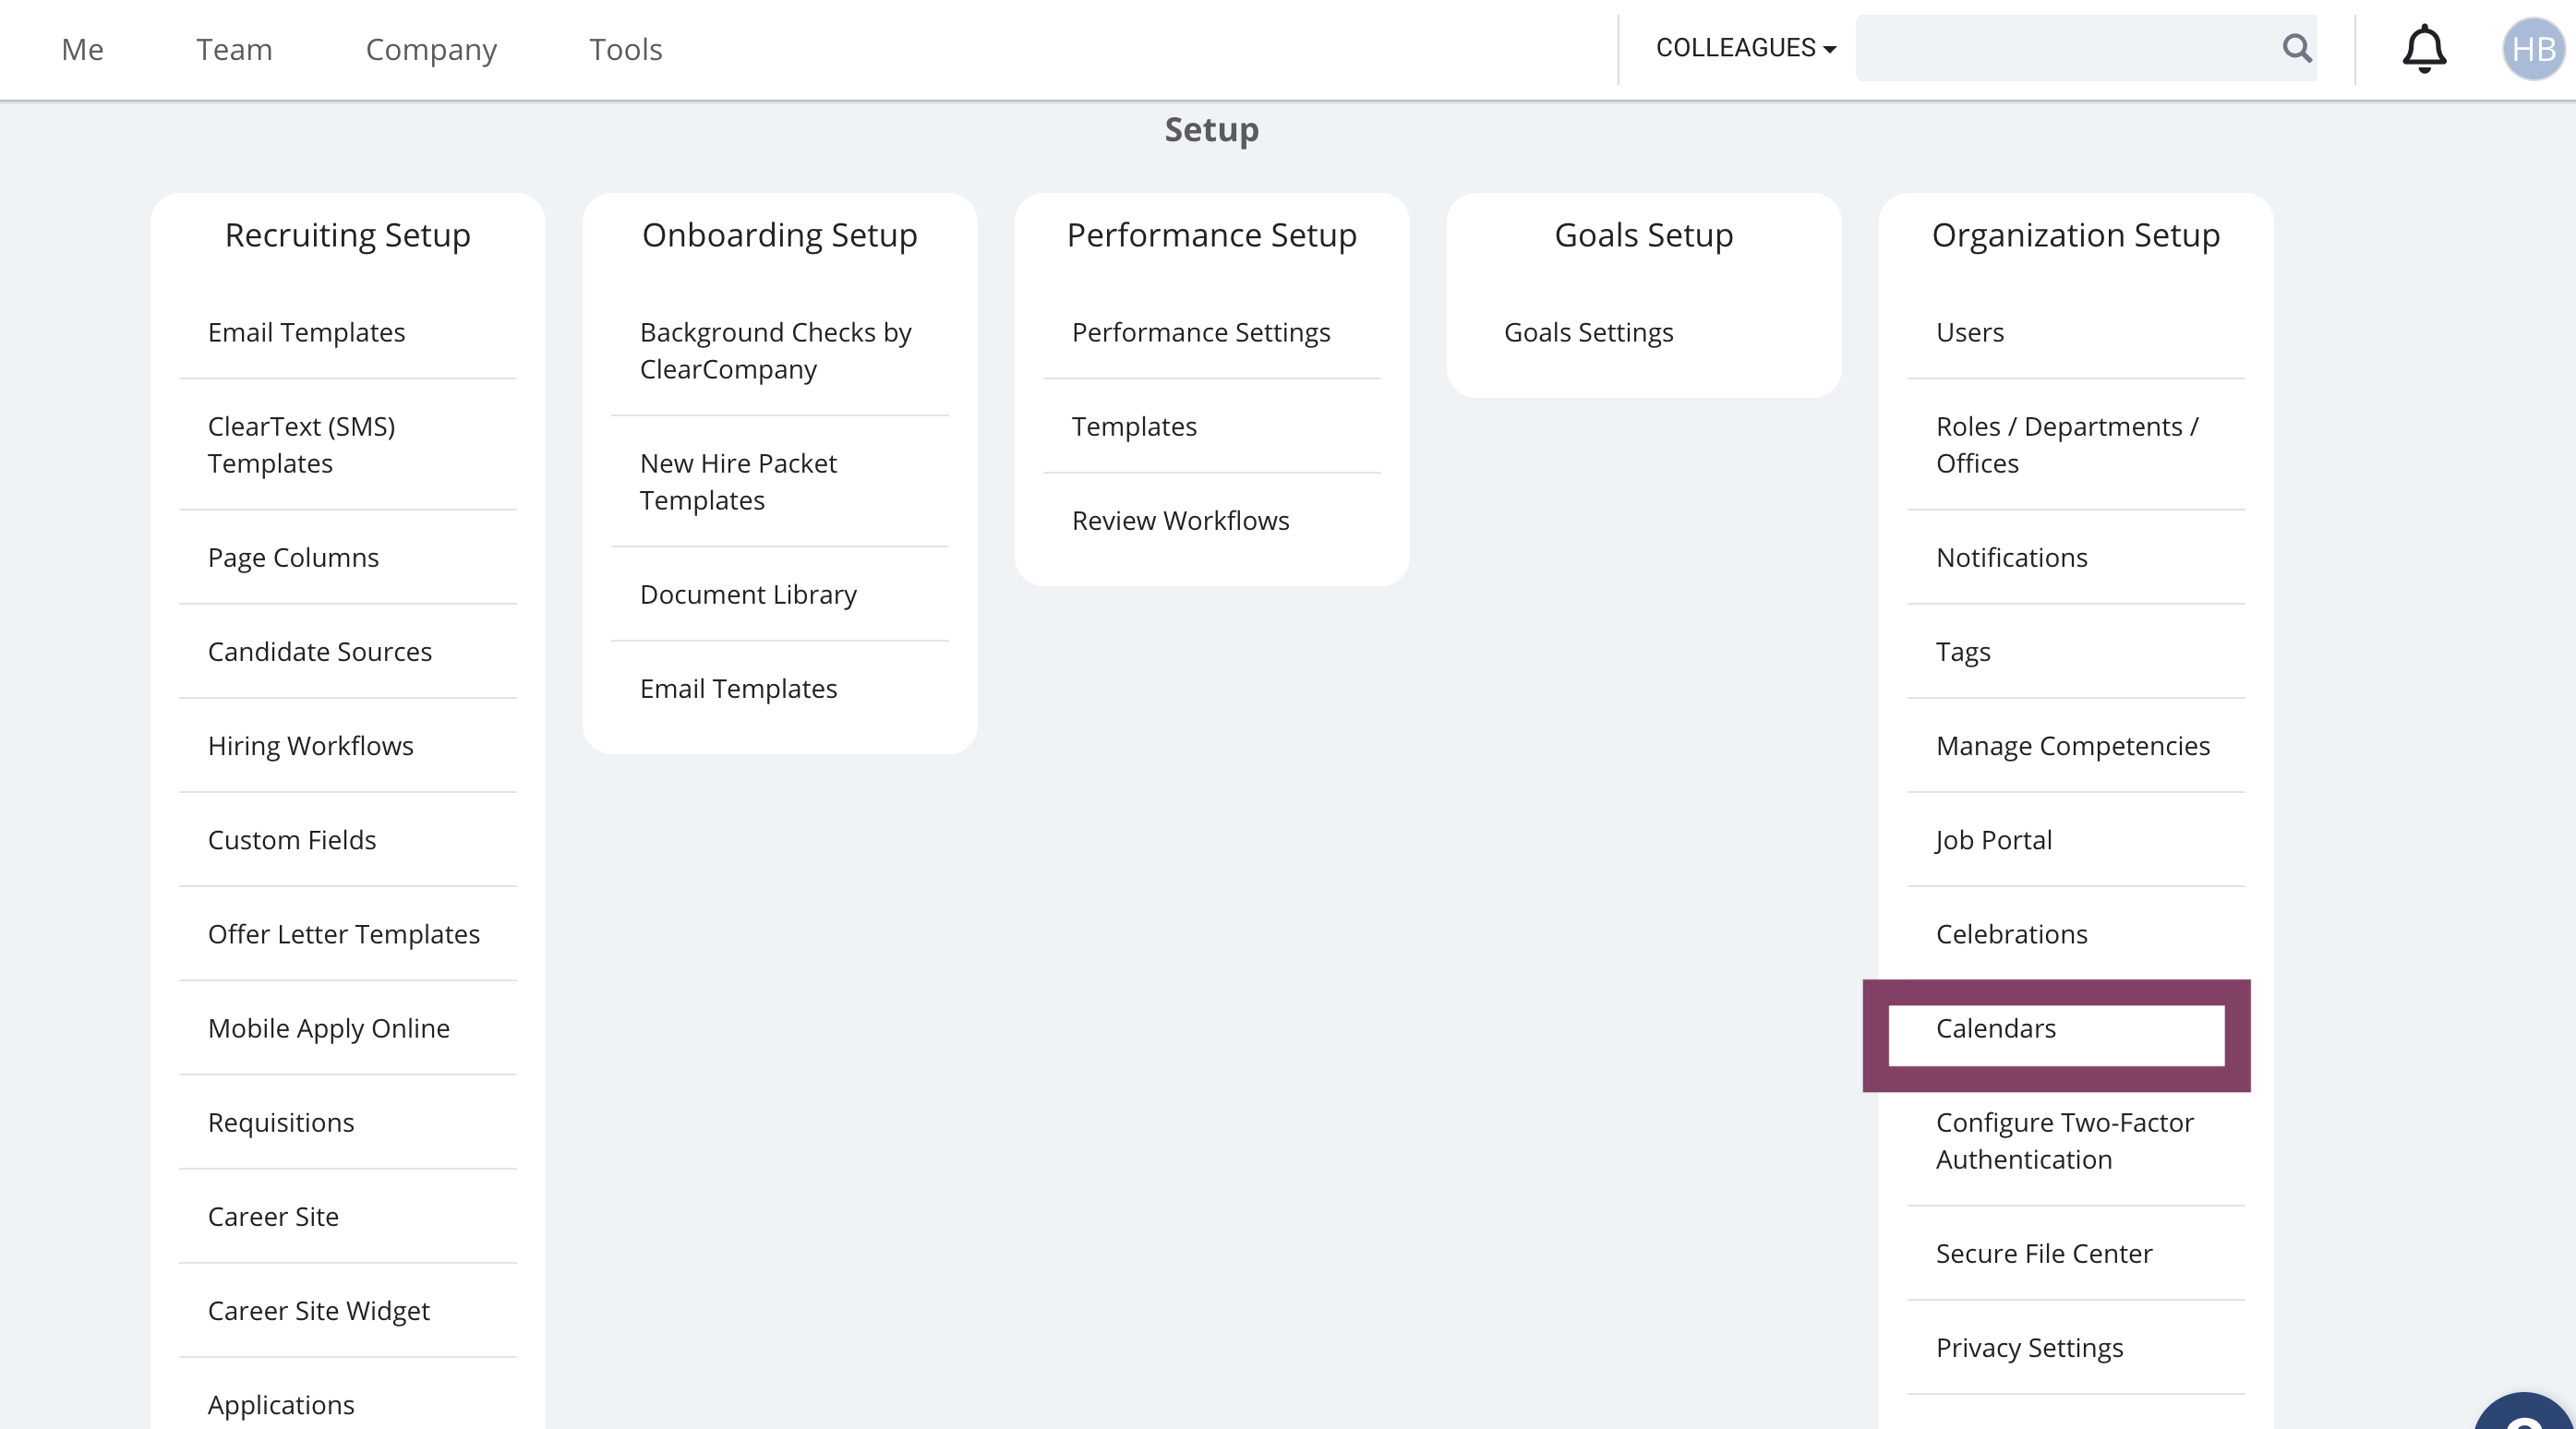2576x1429 pixels.
Task: Open Goals Settings
Action: pos(1588,332)
